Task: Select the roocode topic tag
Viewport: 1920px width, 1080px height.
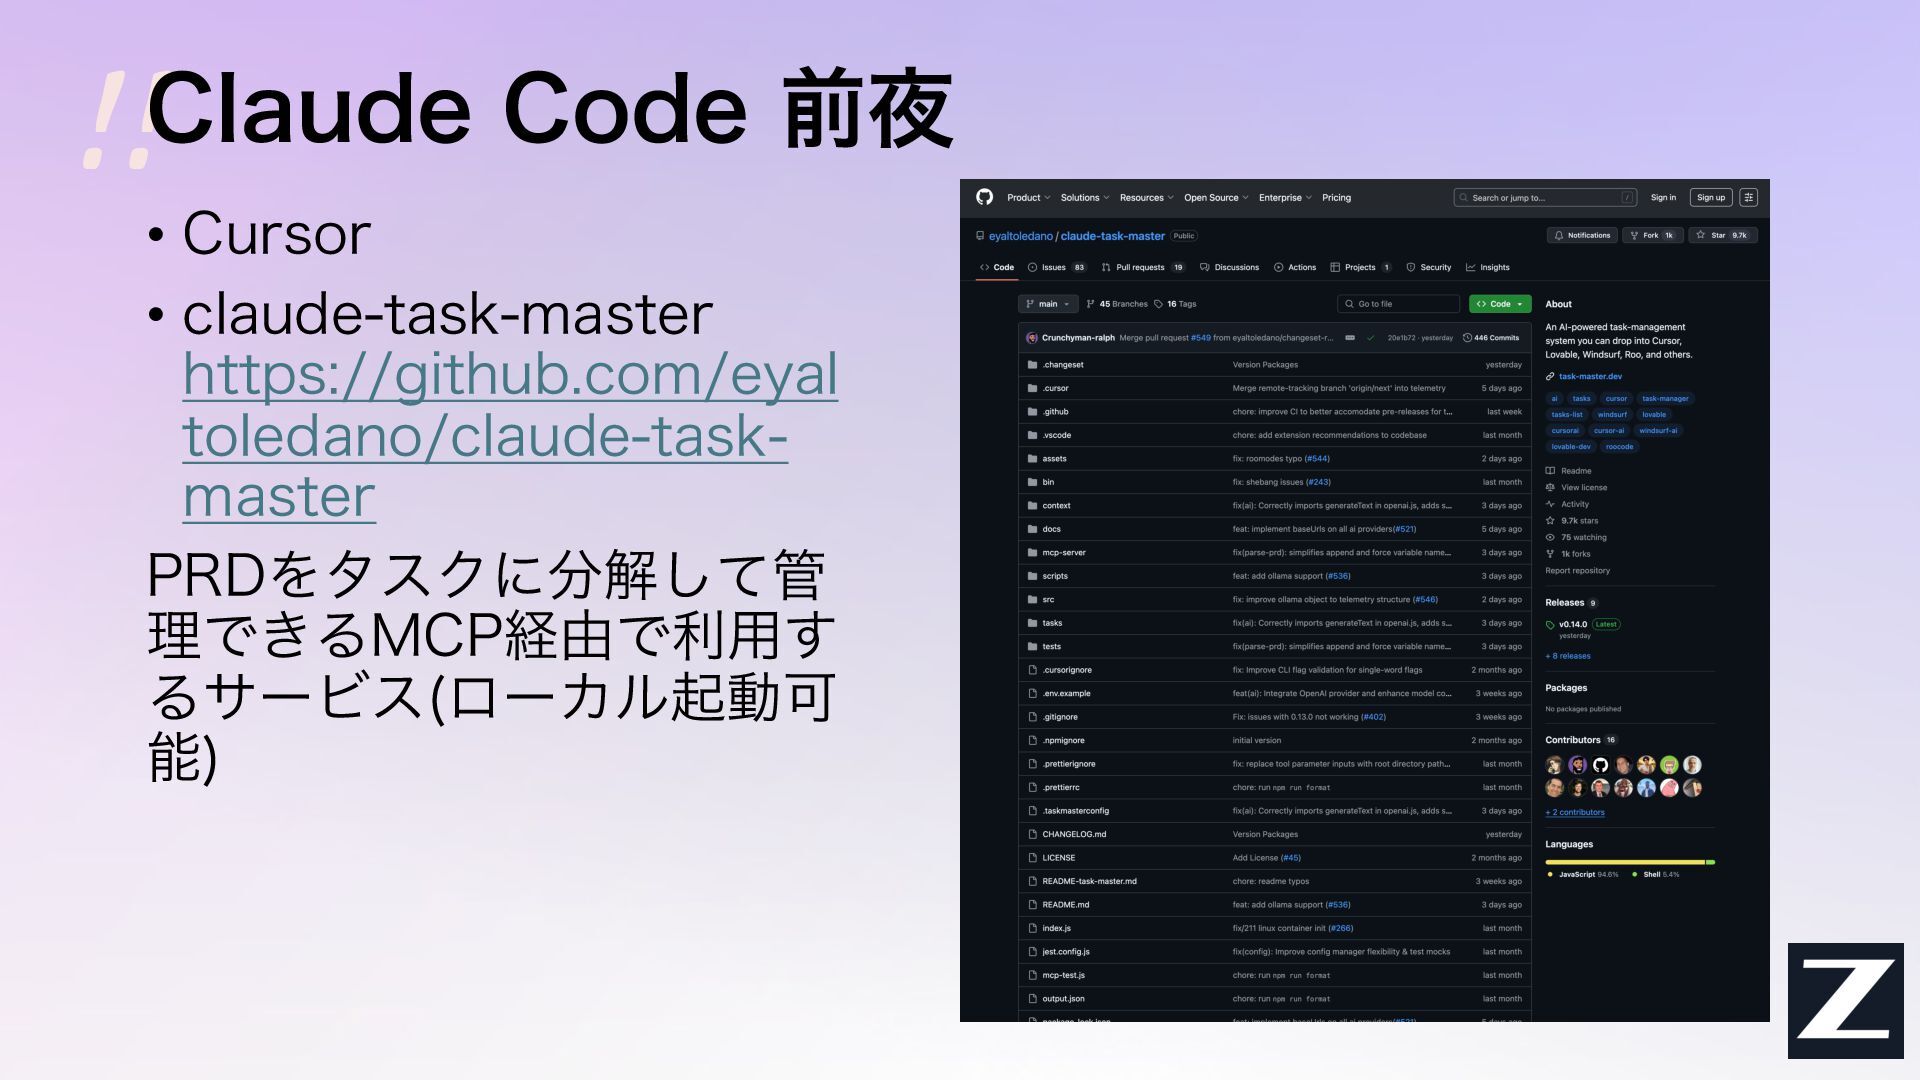Action: pyautogui.click(x=1619, y=447)
